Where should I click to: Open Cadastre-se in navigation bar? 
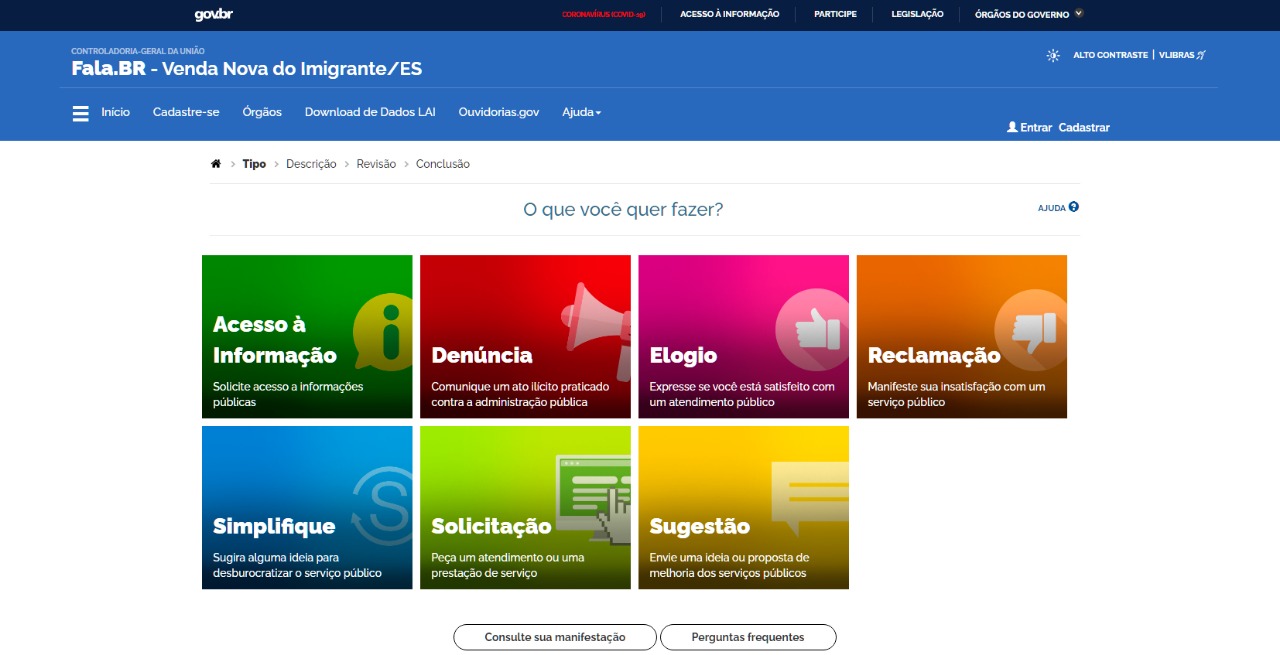pos(186,112)
